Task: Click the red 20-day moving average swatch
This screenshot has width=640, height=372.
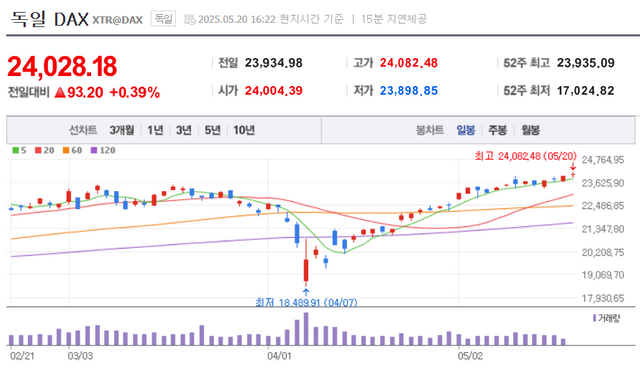Action: 38,150
